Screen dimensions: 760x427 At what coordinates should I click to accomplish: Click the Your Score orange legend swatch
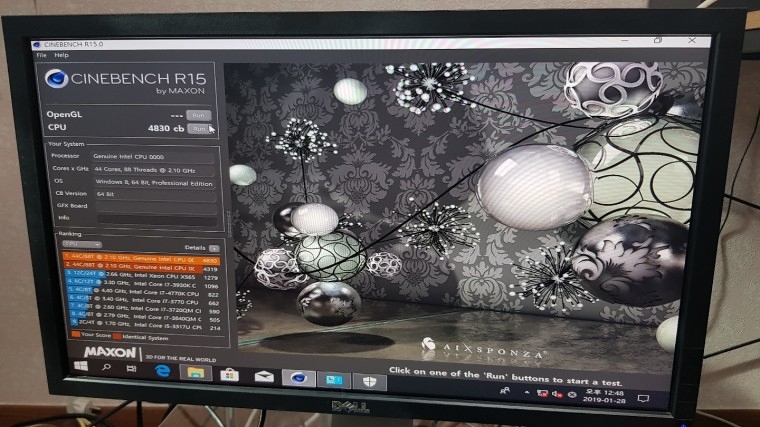(x=76, y=334)
